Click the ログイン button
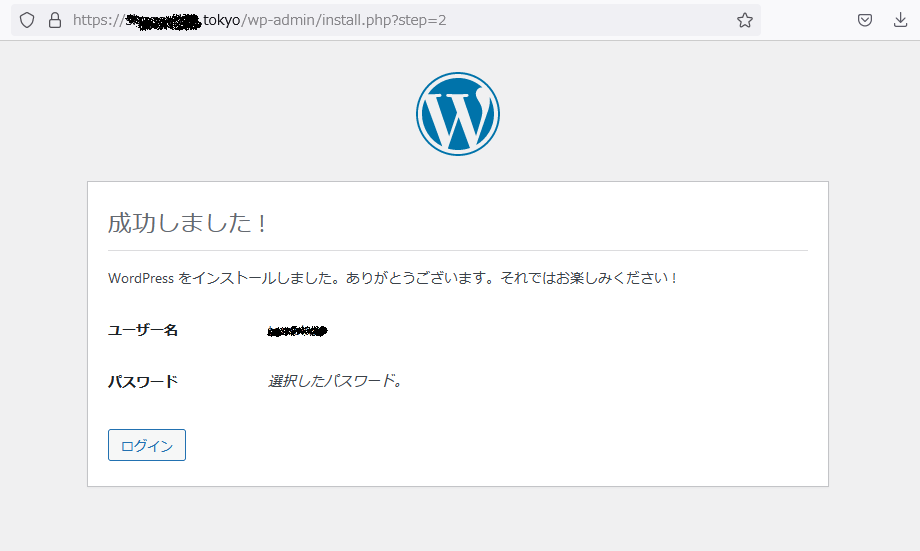The width and height of the screenshot is (920, 551). click(x=147, y=445)
